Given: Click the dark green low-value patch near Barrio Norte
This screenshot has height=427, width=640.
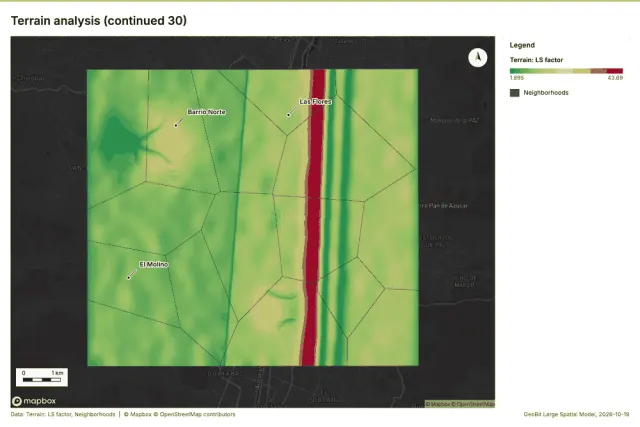Looking at the screenshot, I should point(119,141).
